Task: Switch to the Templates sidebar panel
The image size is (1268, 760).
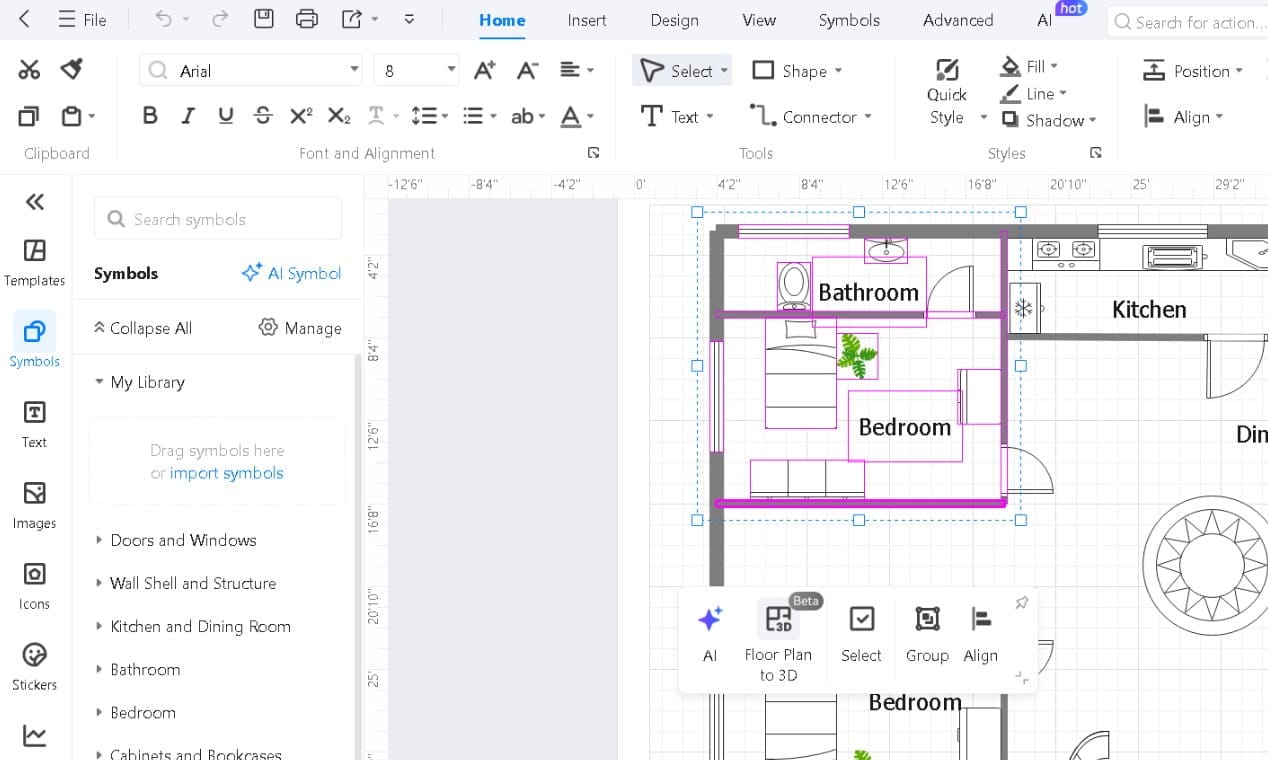Action: 34,260
